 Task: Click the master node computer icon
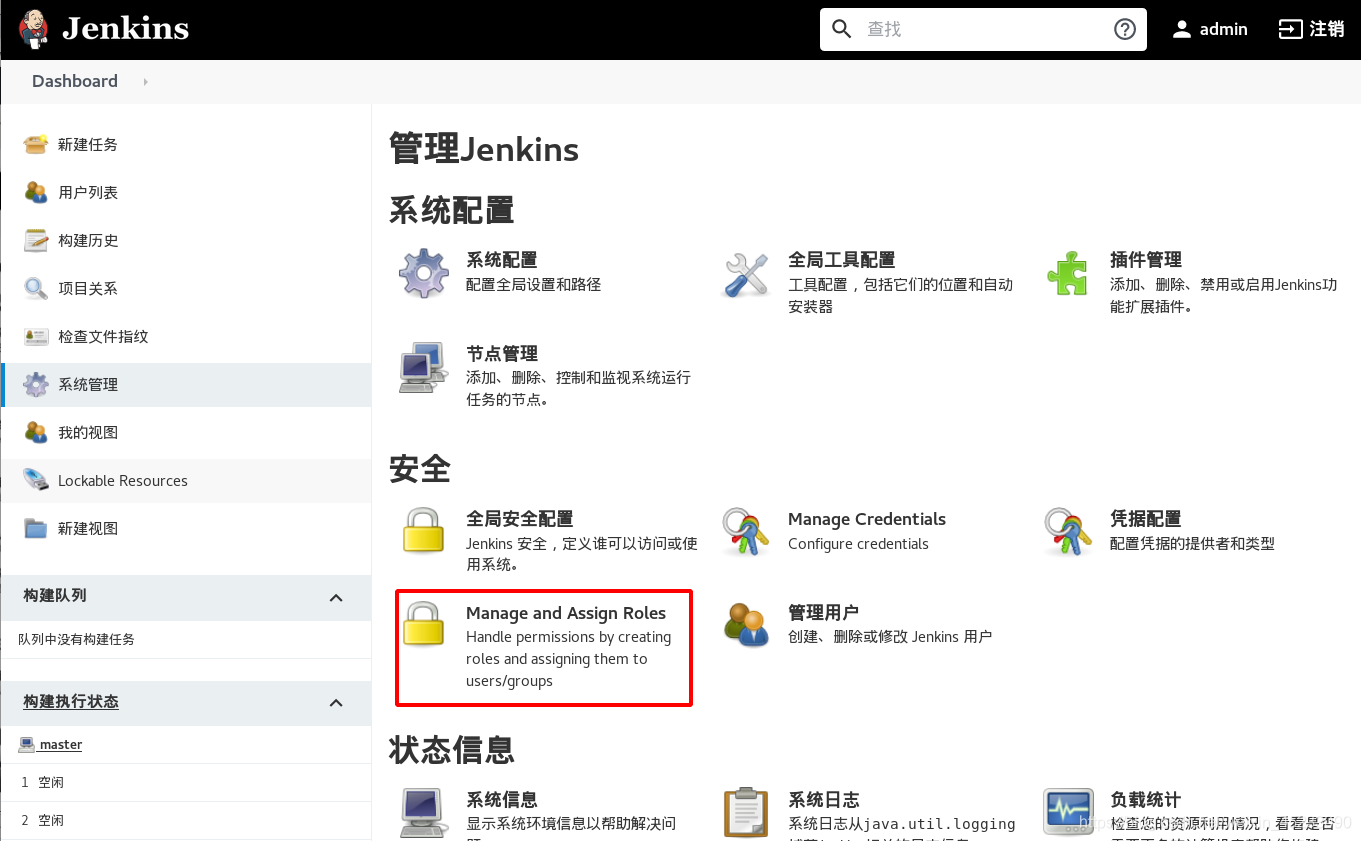coord(27,744)
